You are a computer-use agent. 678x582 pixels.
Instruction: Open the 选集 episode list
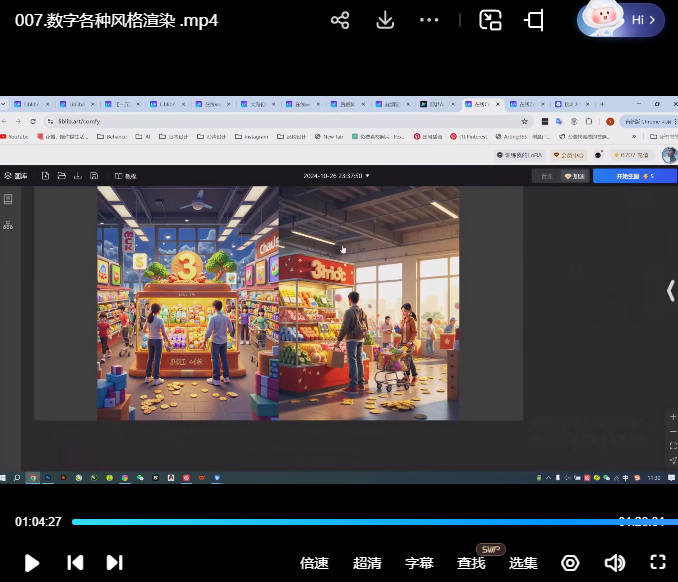tap(523, 563)
